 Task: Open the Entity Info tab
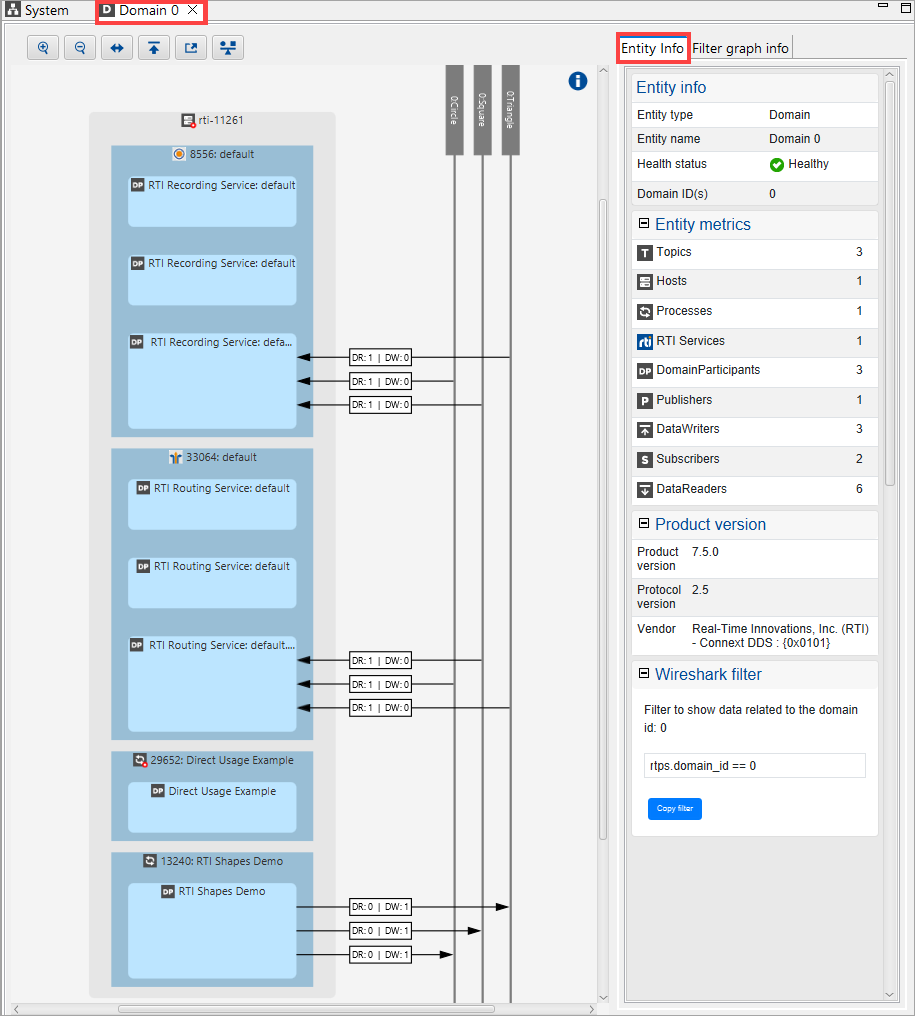click(652, 49)
